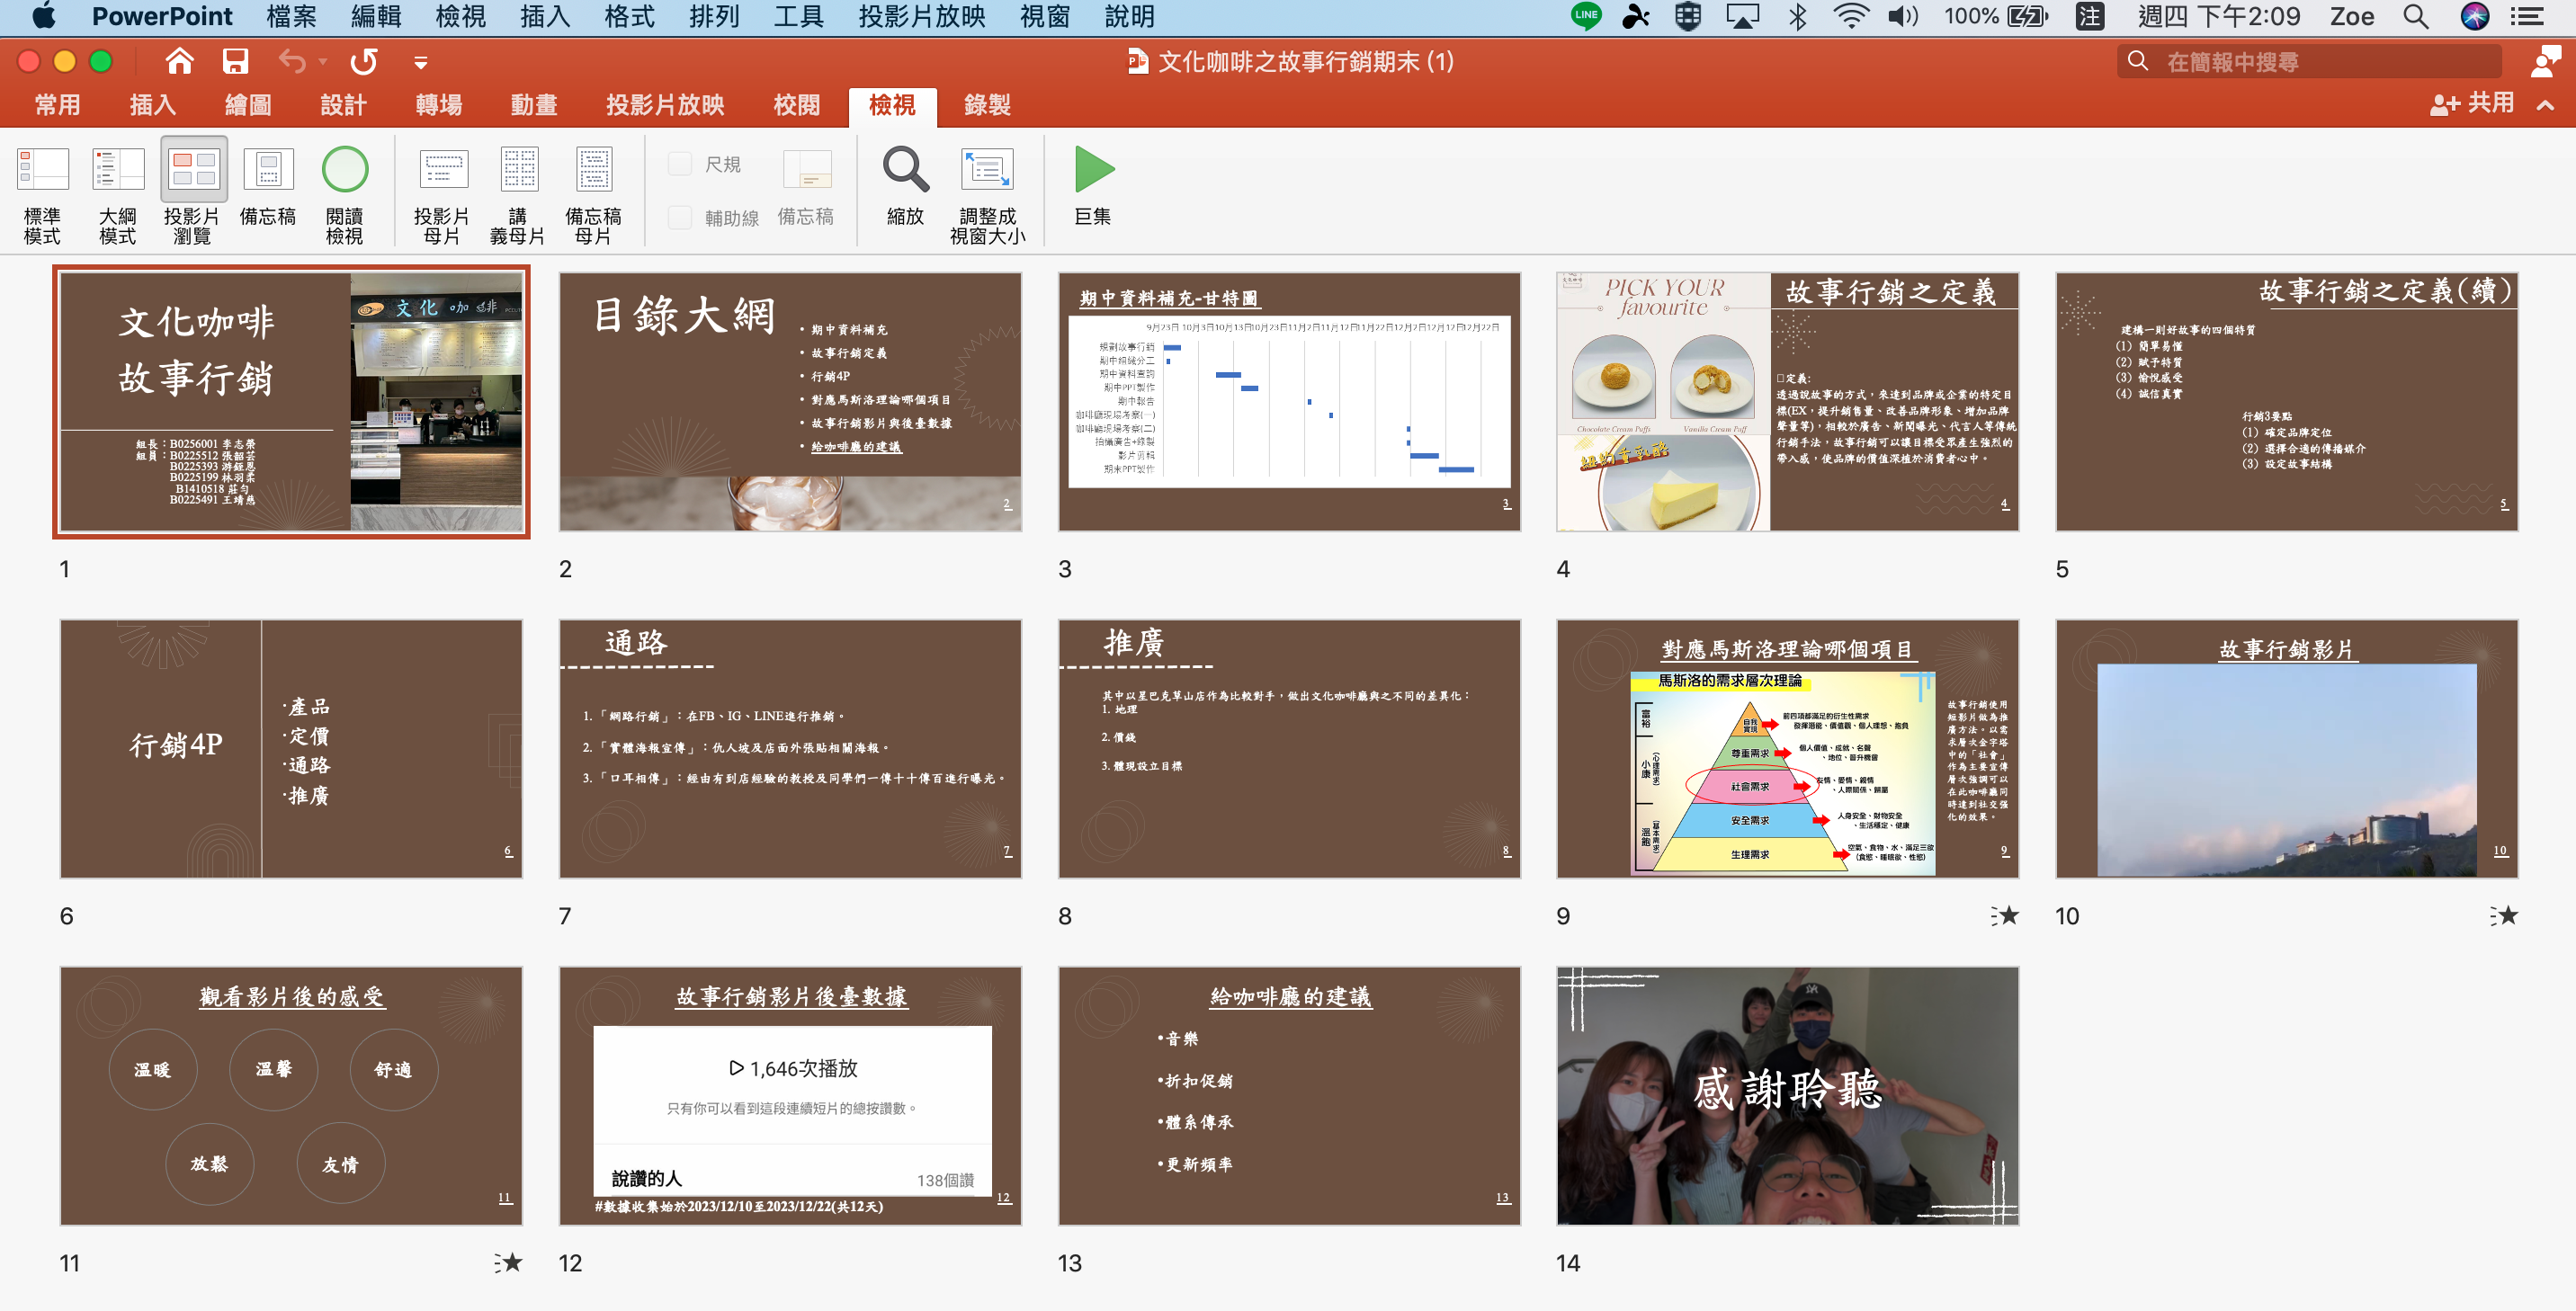Screen dimensions: 2576x1311
Task: Open the 排列 (Arrange) menu
Action: [714, 16]
